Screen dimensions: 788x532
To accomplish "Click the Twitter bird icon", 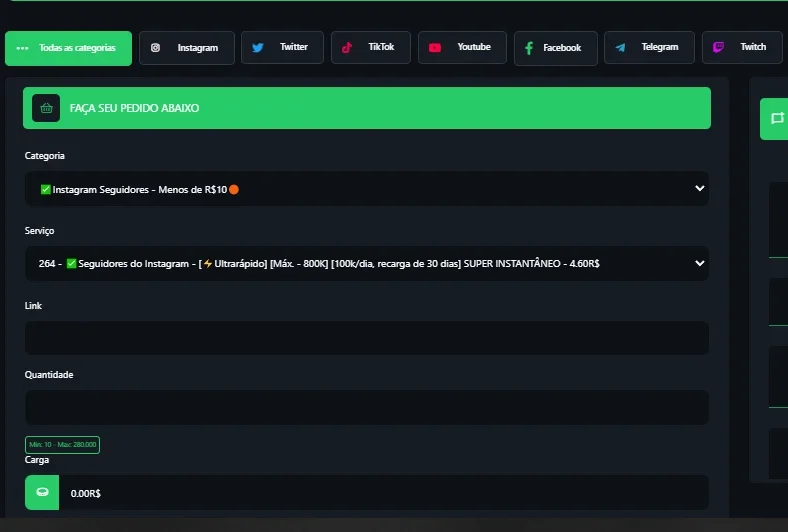I will click(258, 48).
